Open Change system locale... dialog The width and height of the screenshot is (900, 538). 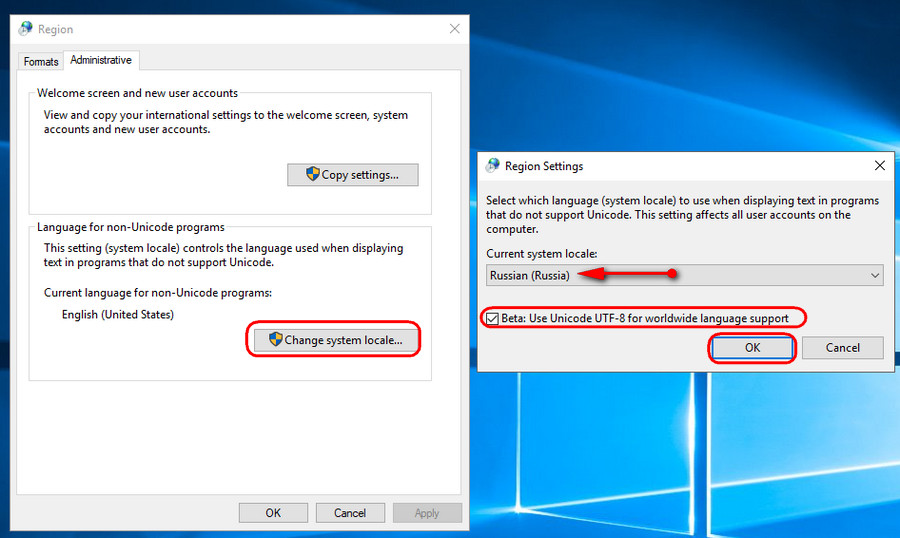click(x=334, y=340)
